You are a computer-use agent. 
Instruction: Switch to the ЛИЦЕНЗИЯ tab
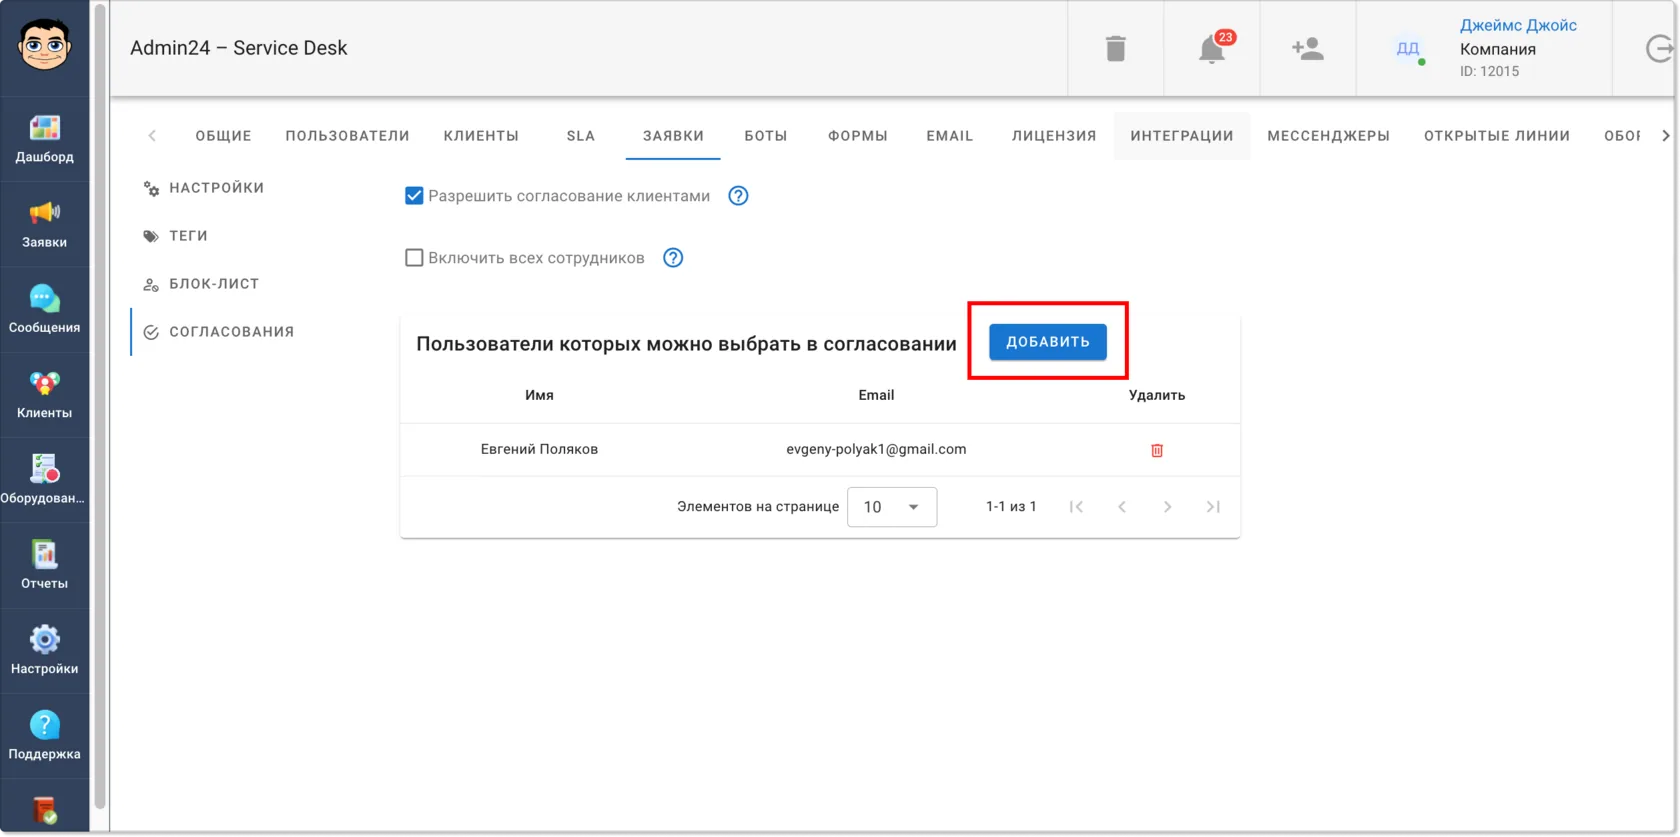pos(1054,136)
